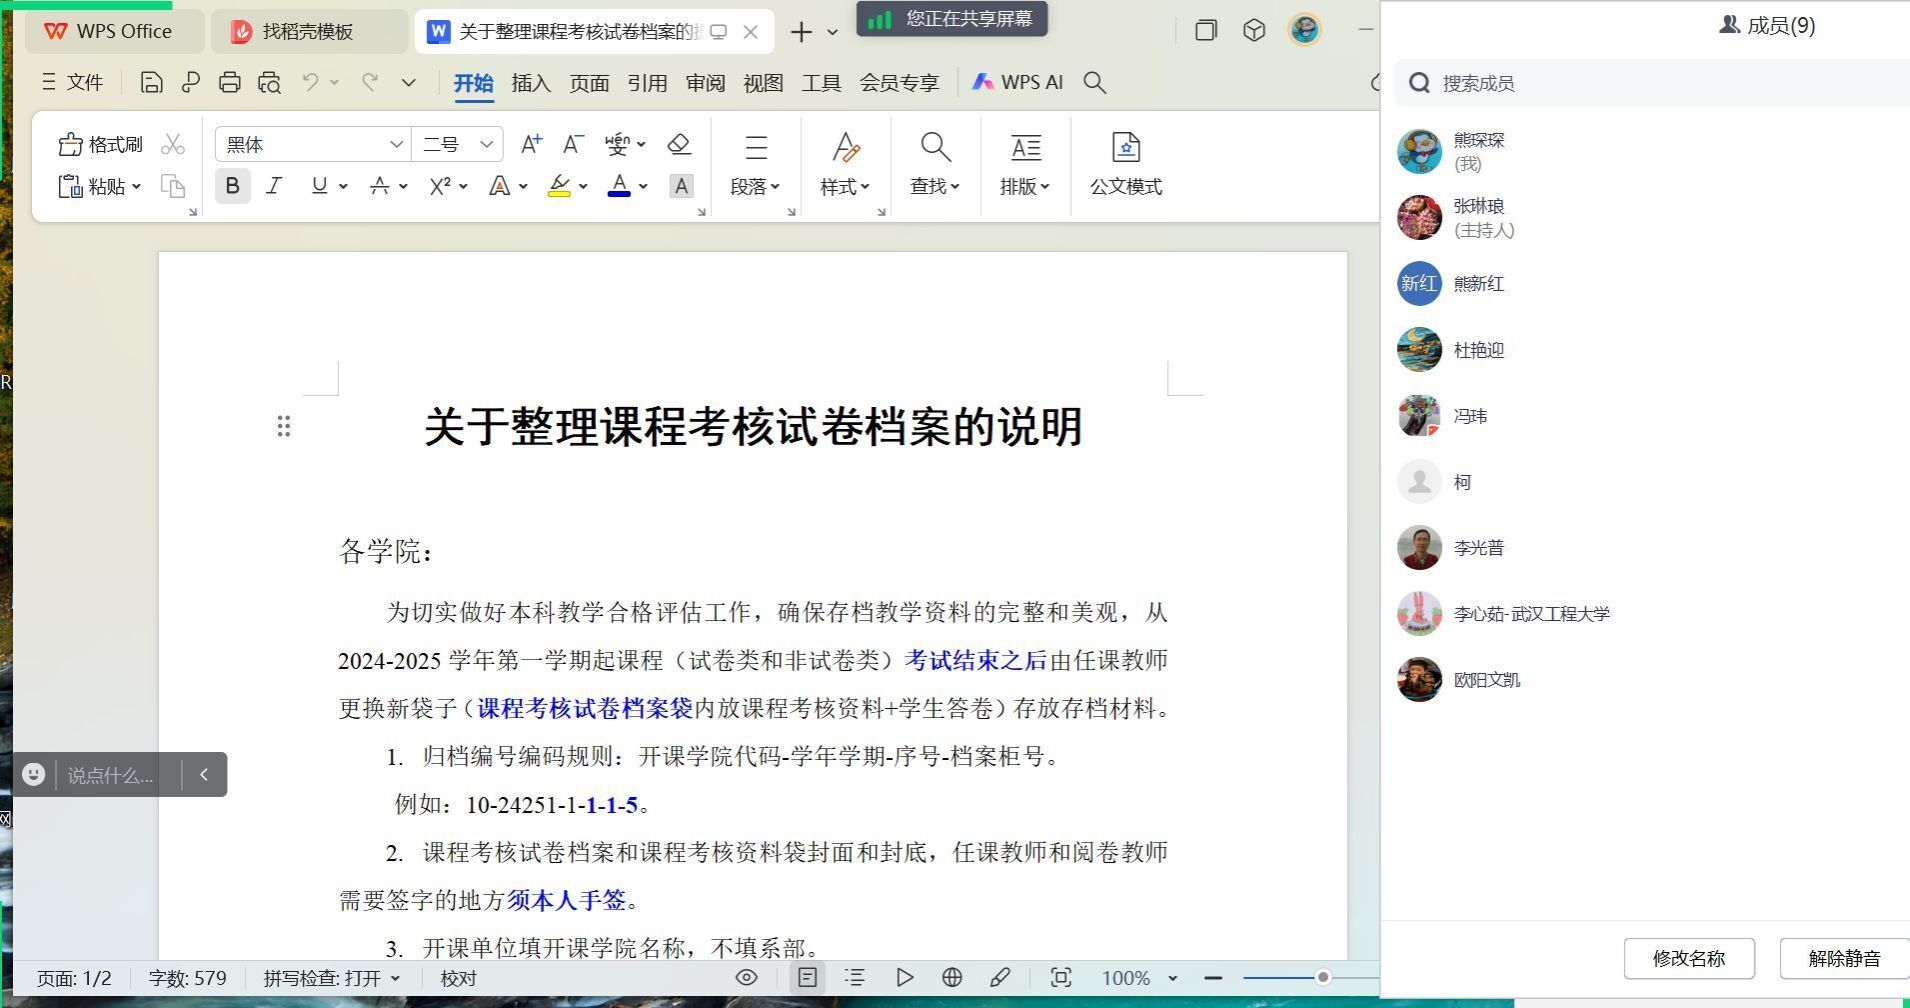Toggle eye-protection mode icon in status bar

[746, 978]
